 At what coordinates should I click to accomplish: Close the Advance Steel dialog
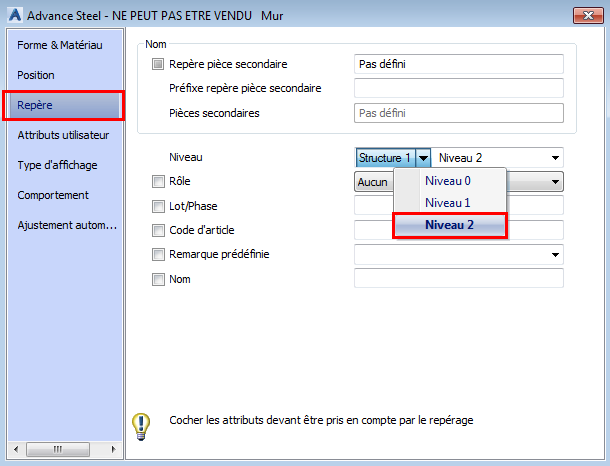pyautogui.click(x=588, y=16)
